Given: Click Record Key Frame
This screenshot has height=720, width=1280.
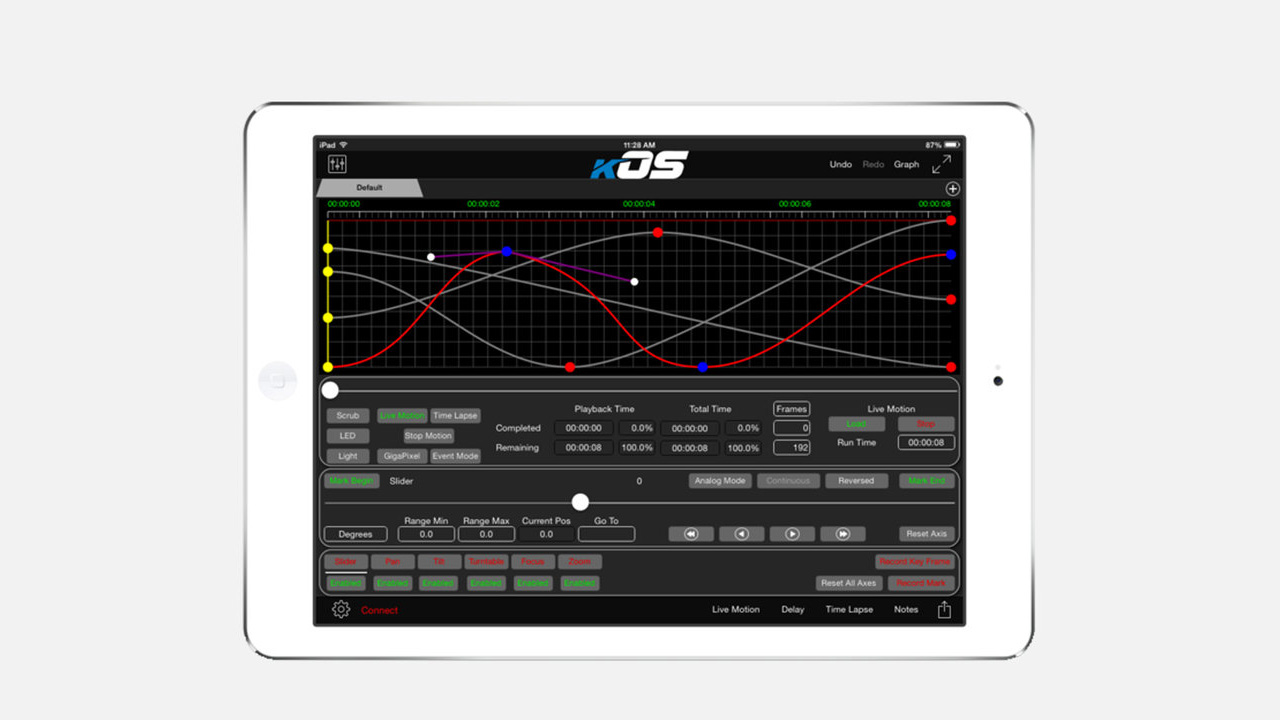Looking at the screenshot, I should click(x=915, y=562).
